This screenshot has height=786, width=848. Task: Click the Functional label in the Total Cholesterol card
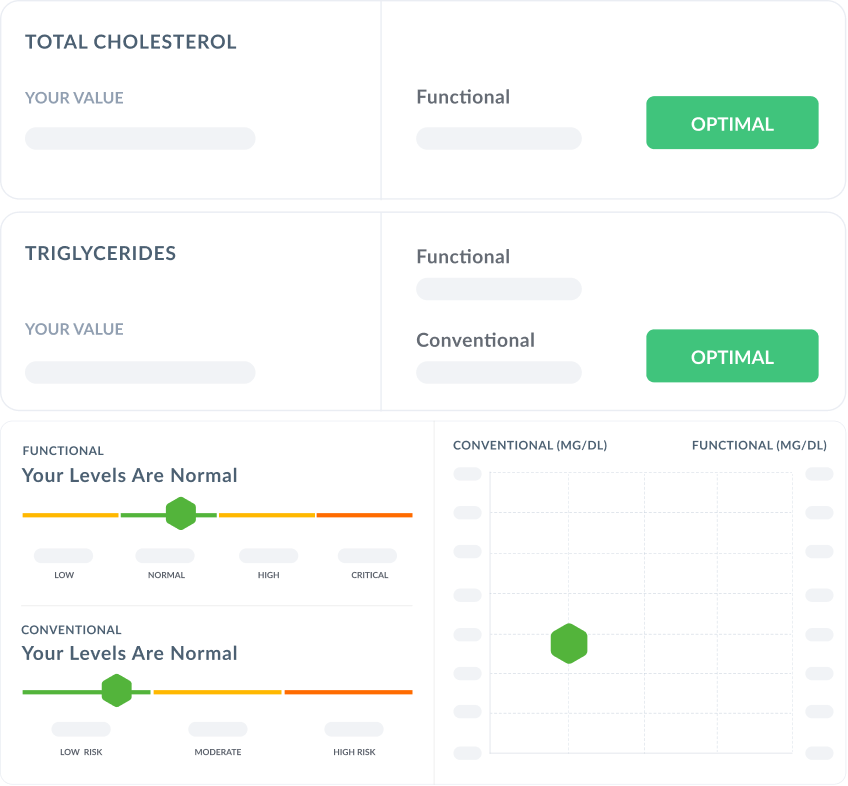tap(463, 97)
